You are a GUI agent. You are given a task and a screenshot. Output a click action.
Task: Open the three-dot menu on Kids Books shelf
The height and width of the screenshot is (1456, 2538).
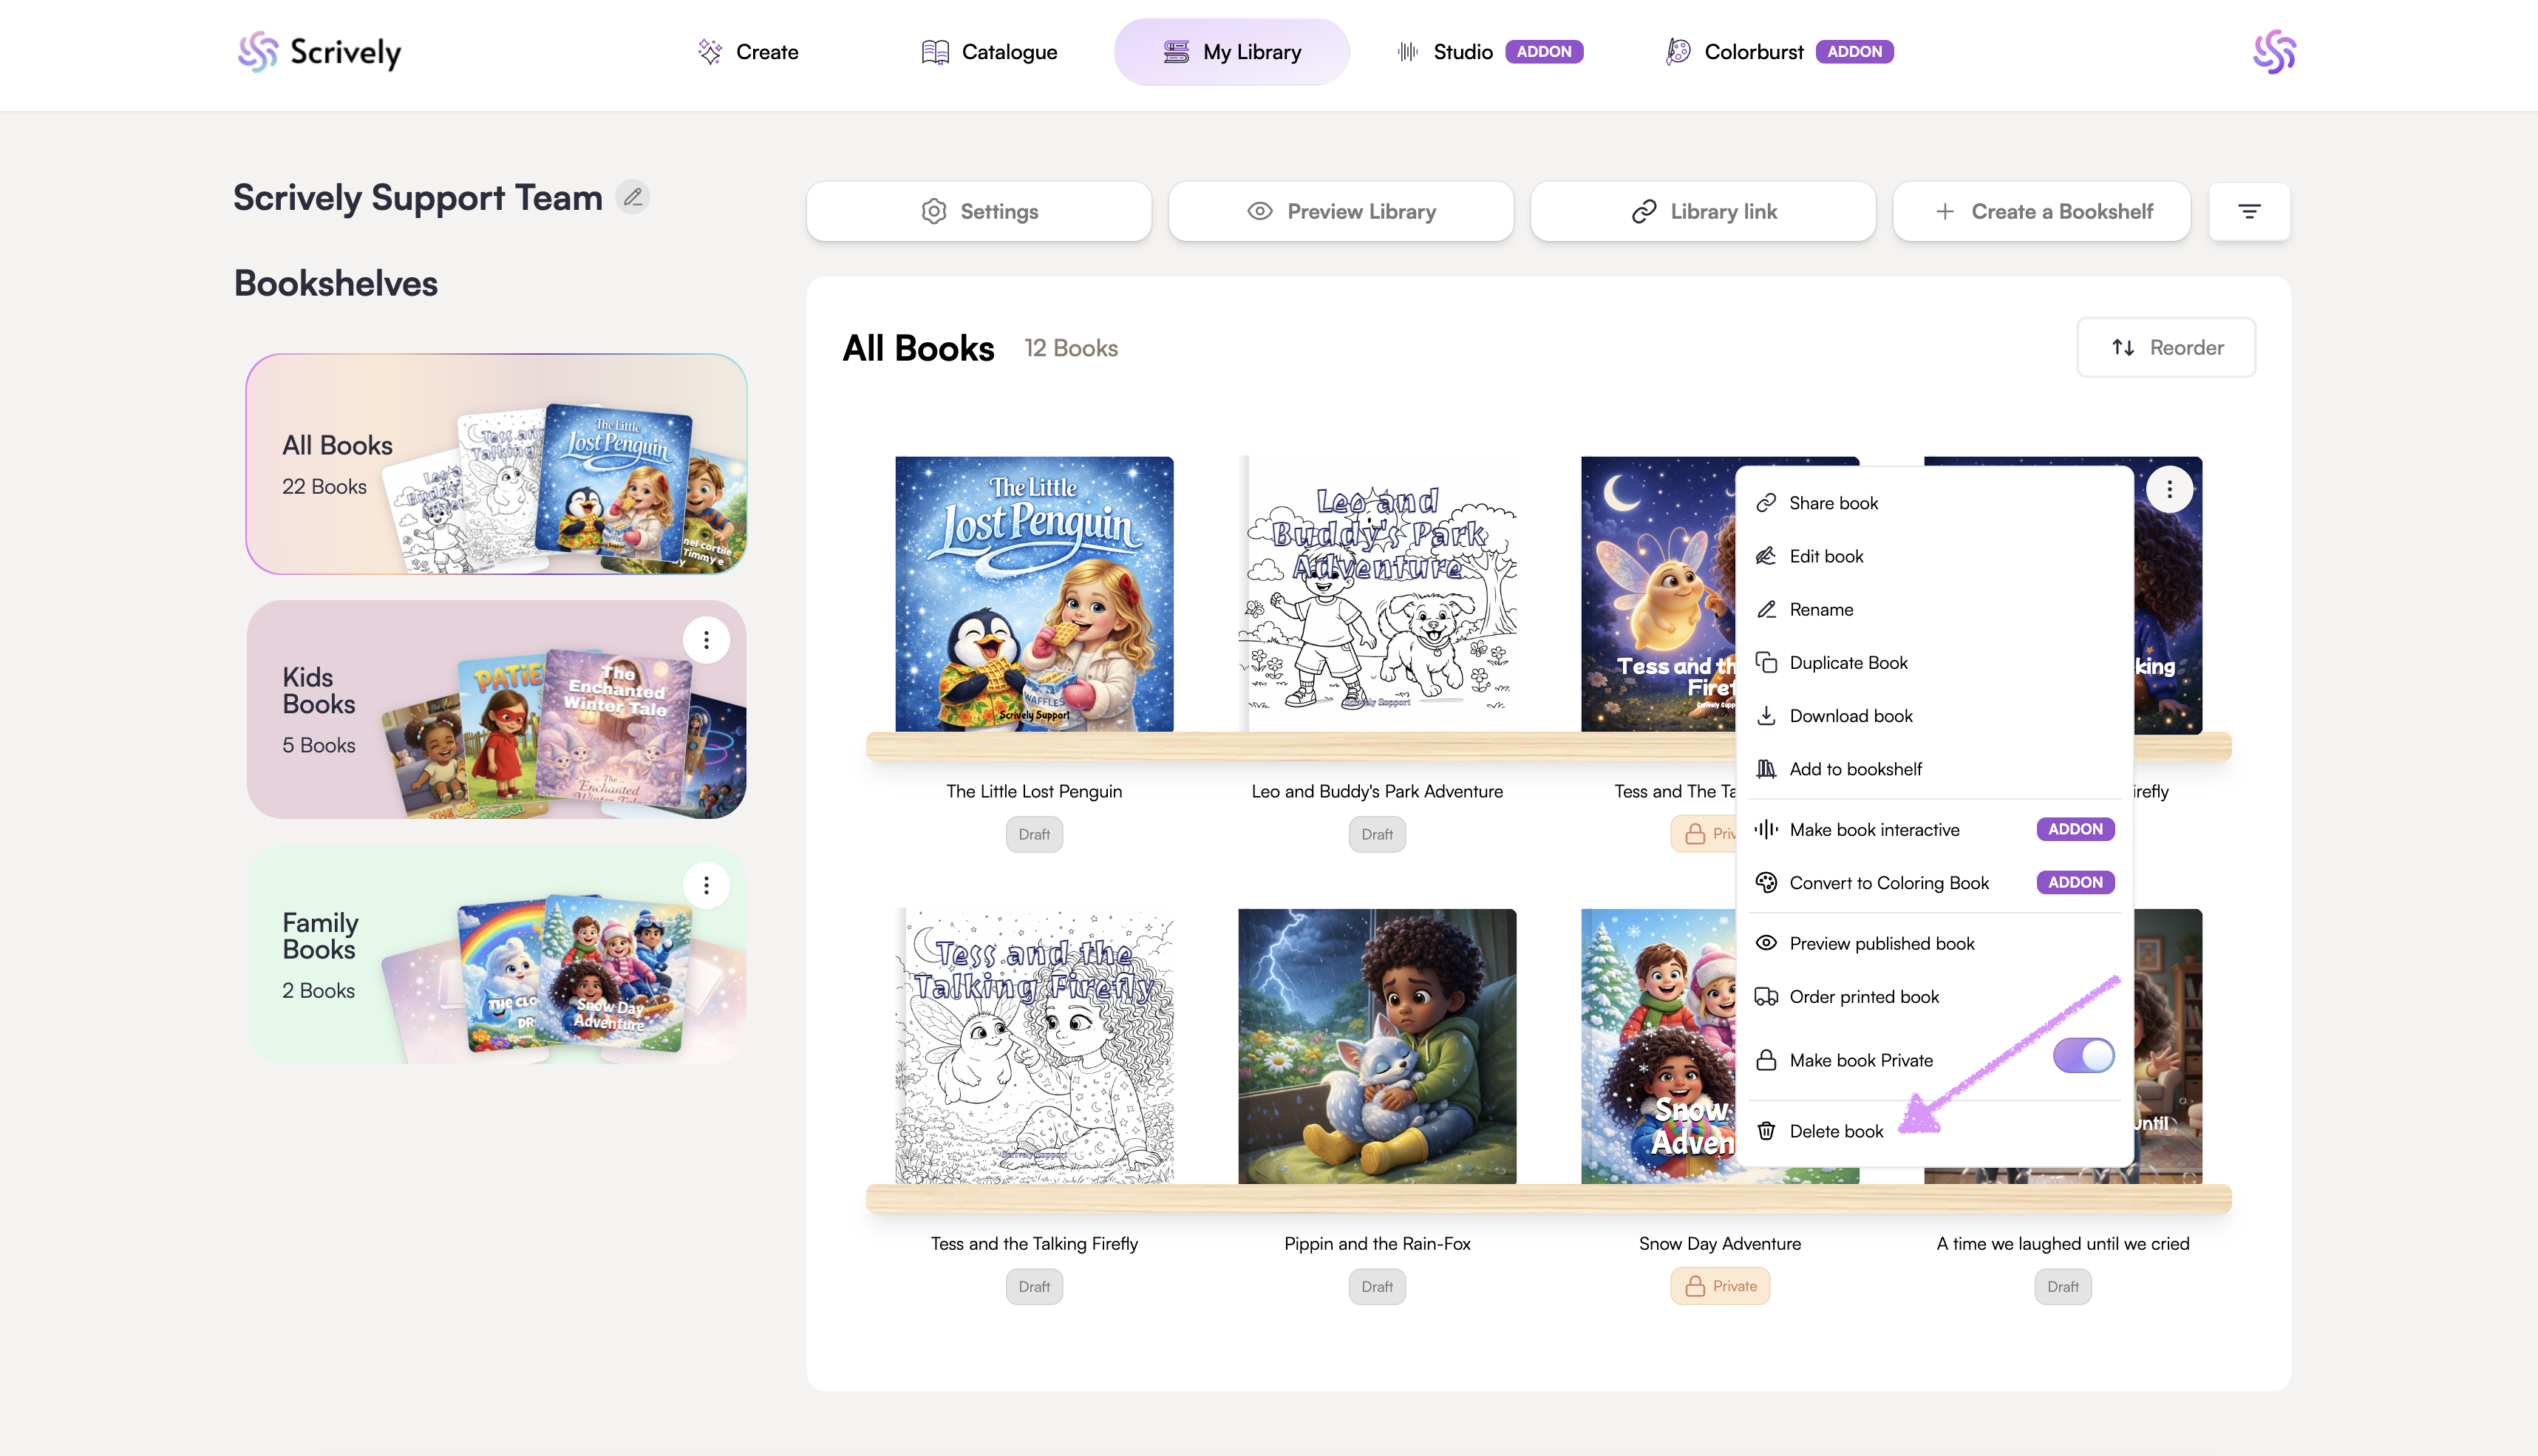pos(706,640)
